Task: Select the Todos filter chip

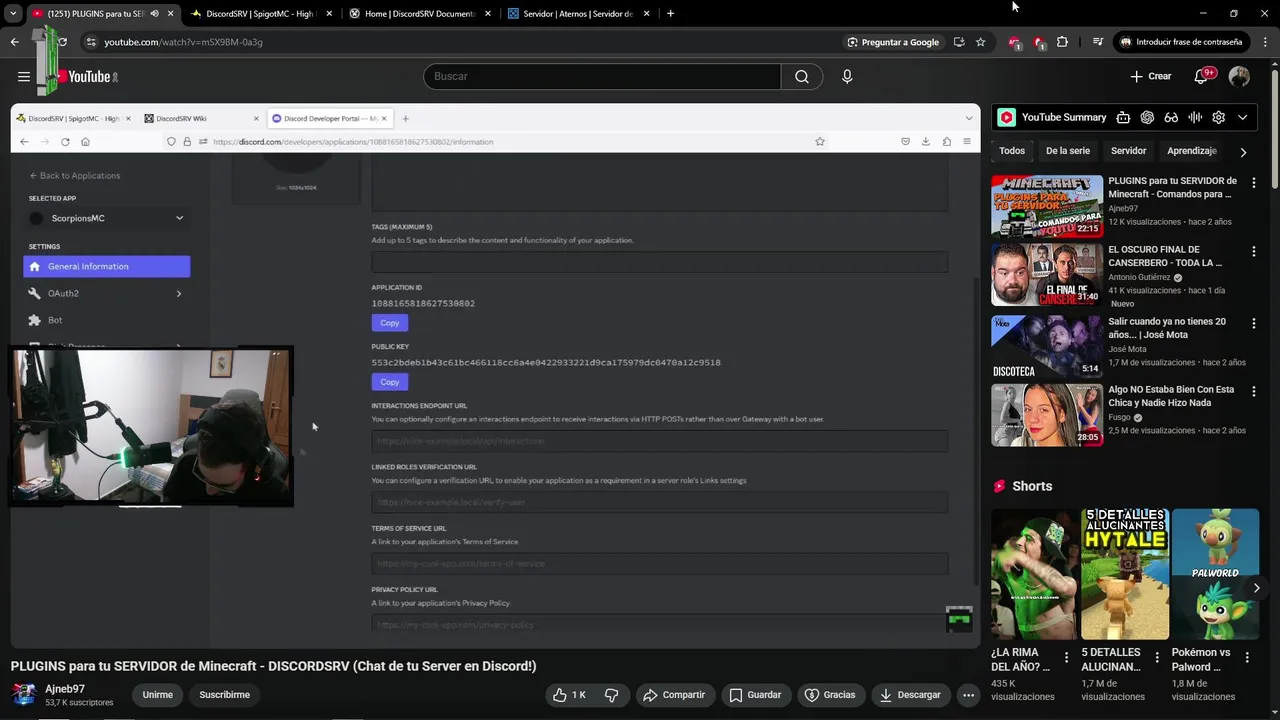Action: (x=1012, y=151)
